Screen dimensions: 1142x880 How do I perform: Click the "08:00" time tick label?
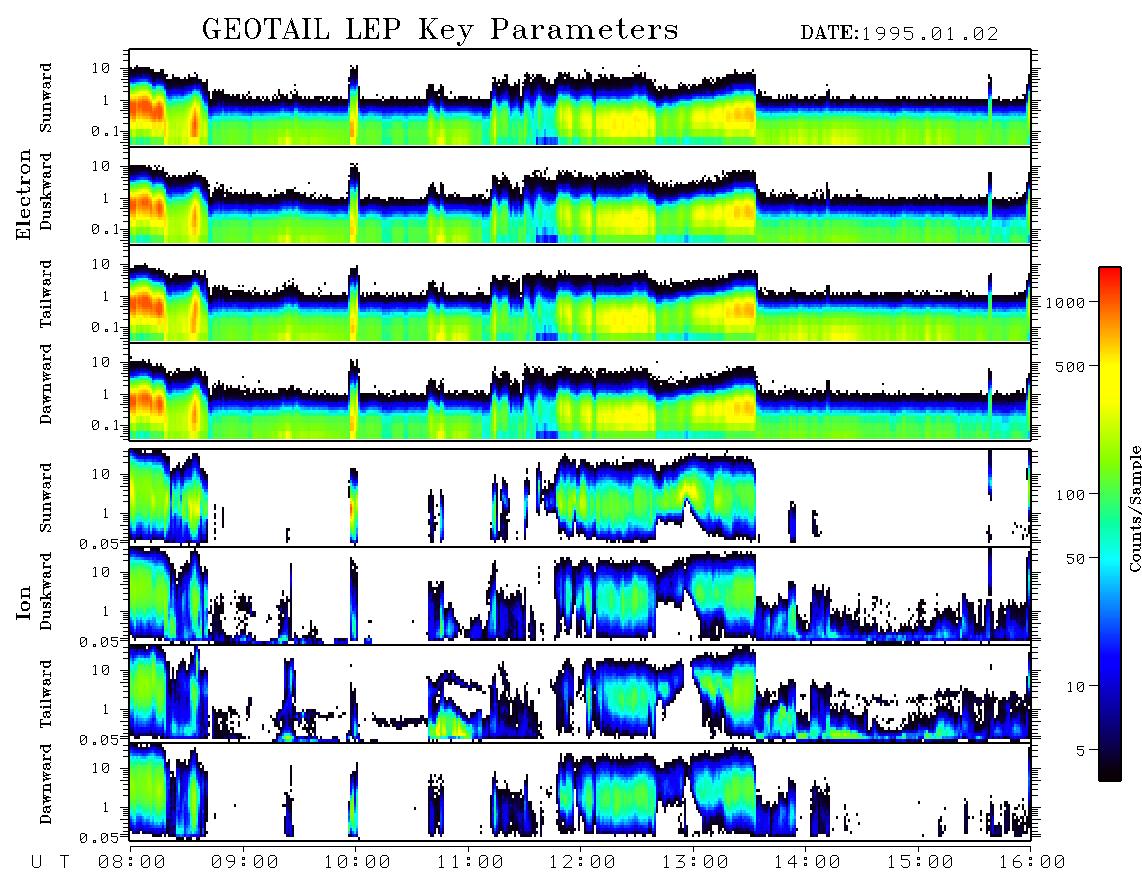tap(132, 862)
